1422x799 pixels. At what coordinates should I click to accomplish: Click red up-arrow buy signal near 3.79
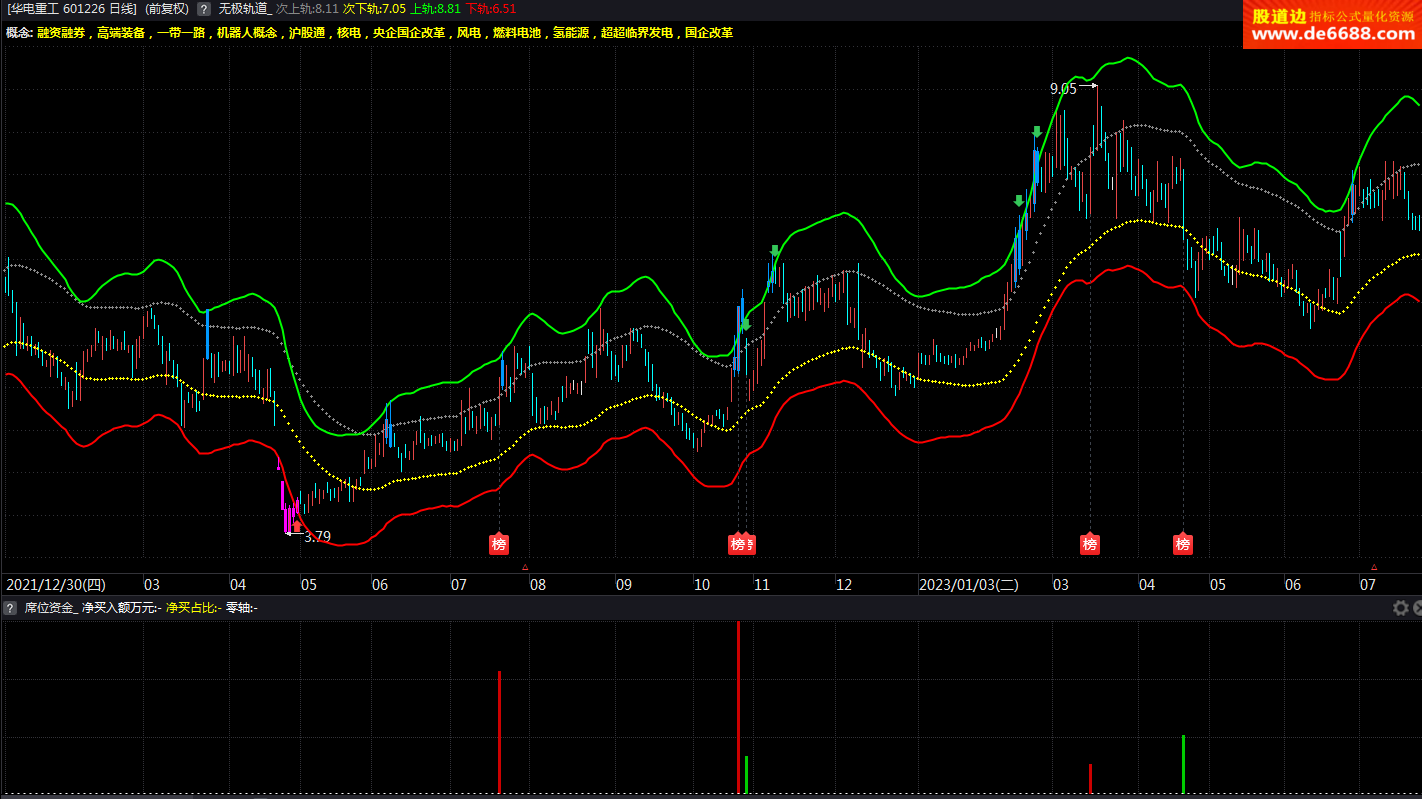click(x=296, y=526)
